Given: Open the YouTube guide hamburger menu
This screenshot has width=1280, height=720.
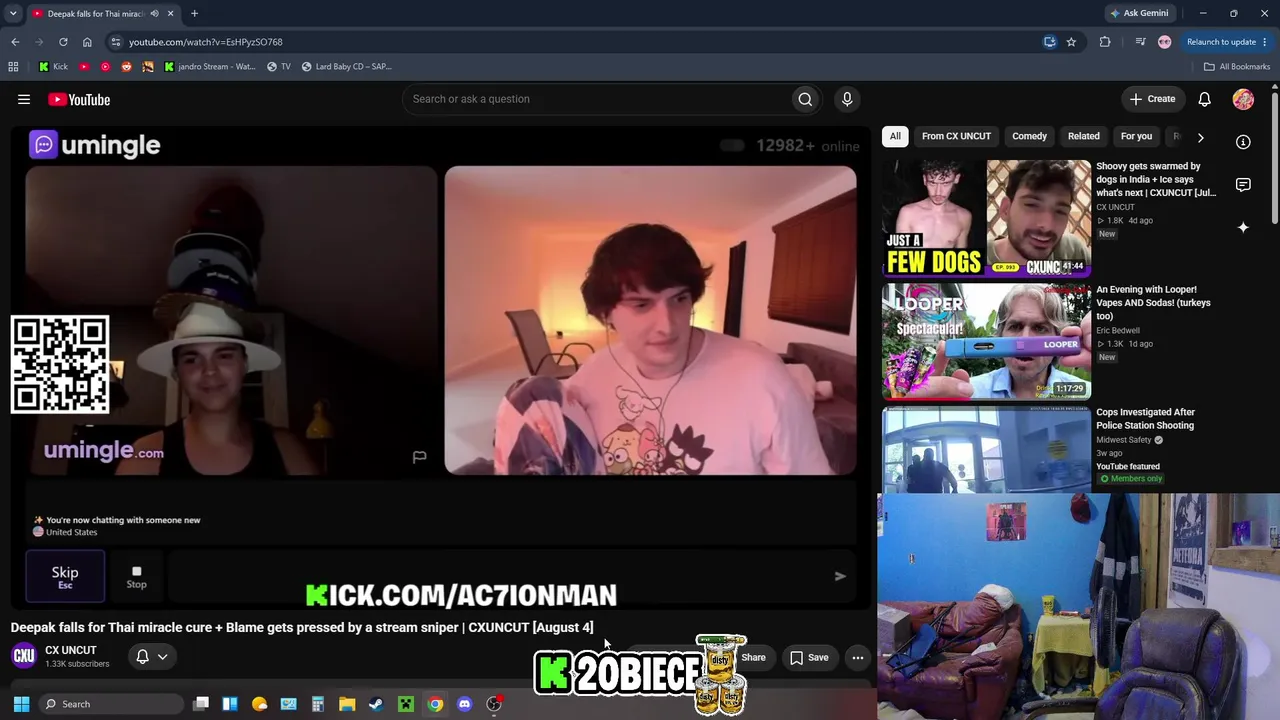Looking at the screenshot, I should point(24,99).
